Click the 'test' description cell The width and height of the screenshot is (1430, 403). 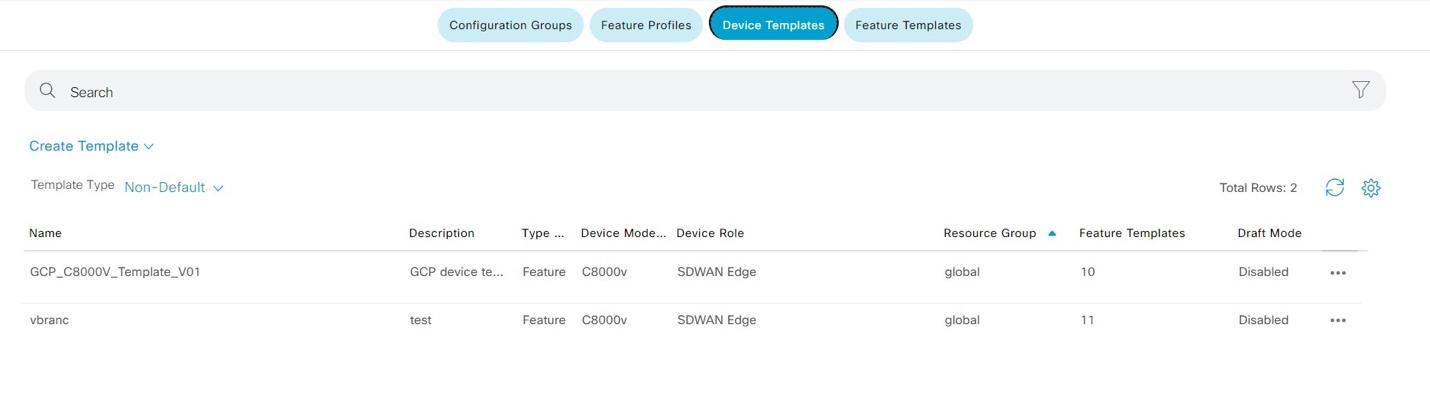pos(420,320)
